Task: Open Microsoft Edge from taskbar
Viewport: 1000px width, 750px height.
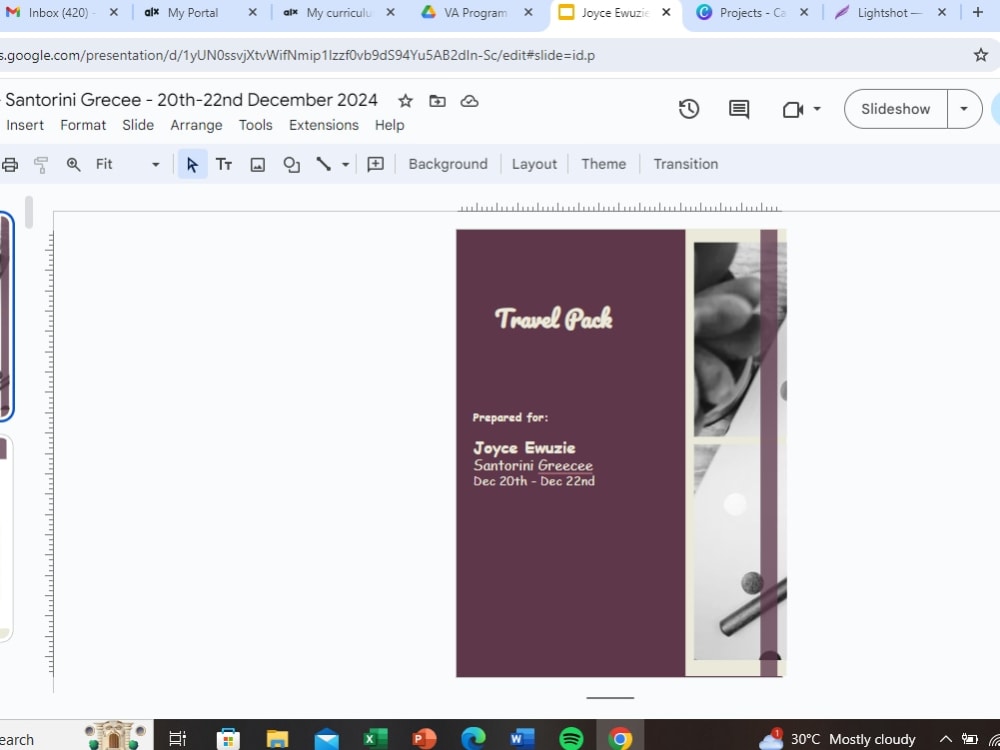Action: pos(473,739)
